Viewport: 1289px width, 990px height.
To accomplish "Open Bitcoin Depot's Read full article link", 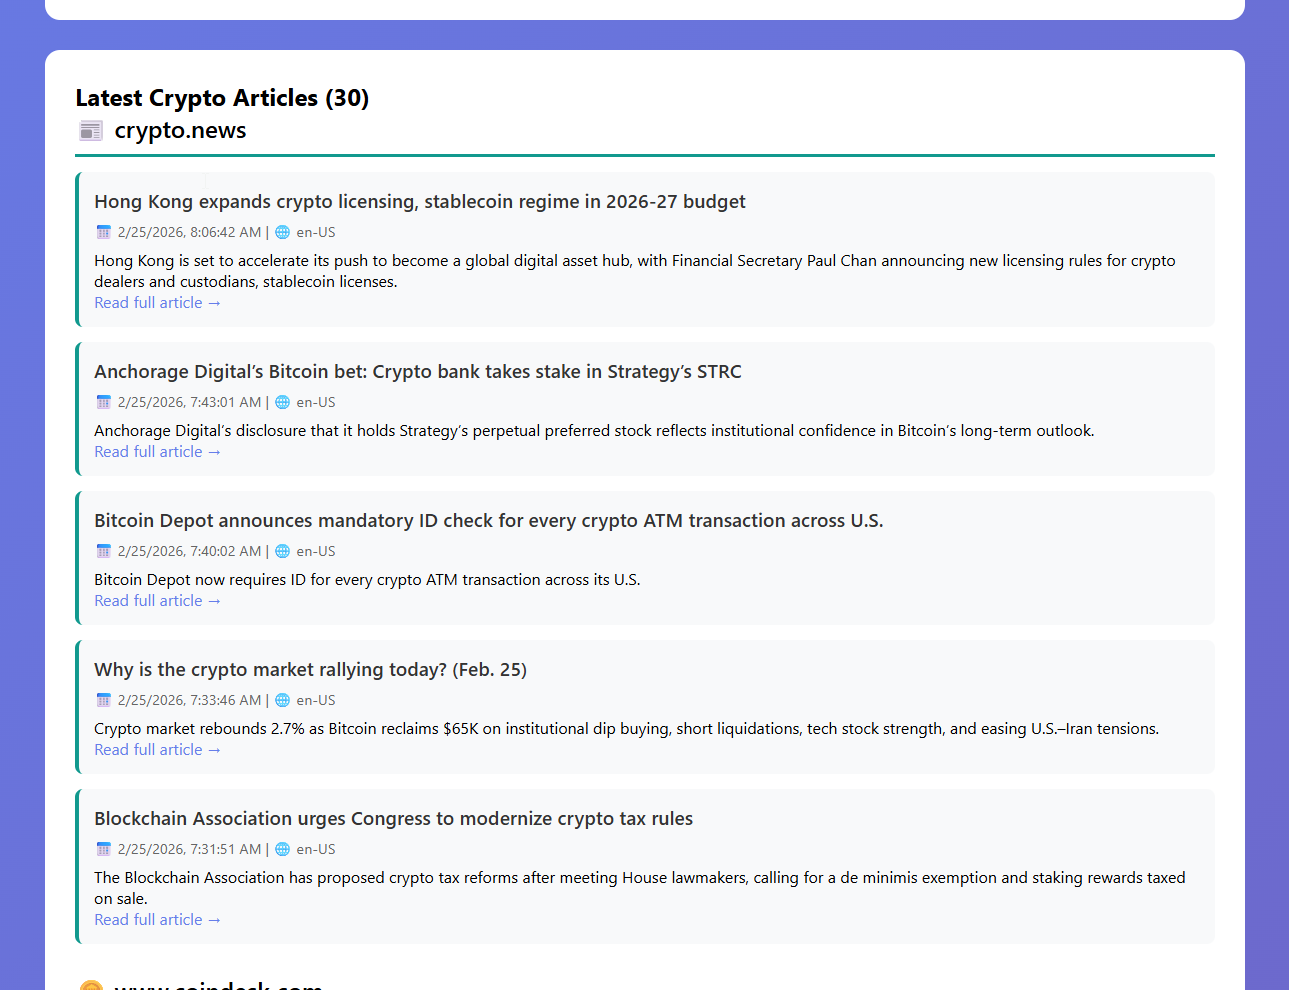I will [157, 601].
